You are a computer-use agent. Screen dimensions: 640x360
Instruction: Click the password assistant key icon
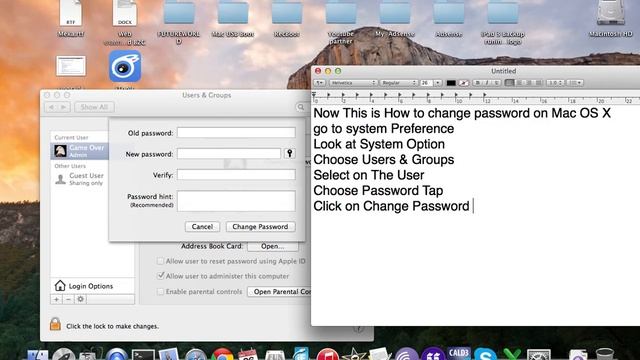tap(289, 153)
